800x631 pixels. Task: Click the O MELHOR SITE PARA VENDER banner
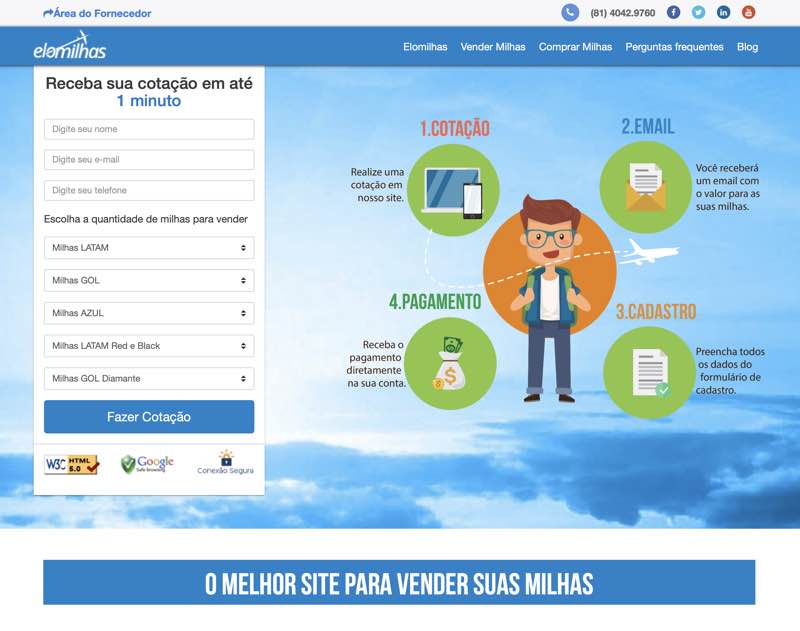399,583
